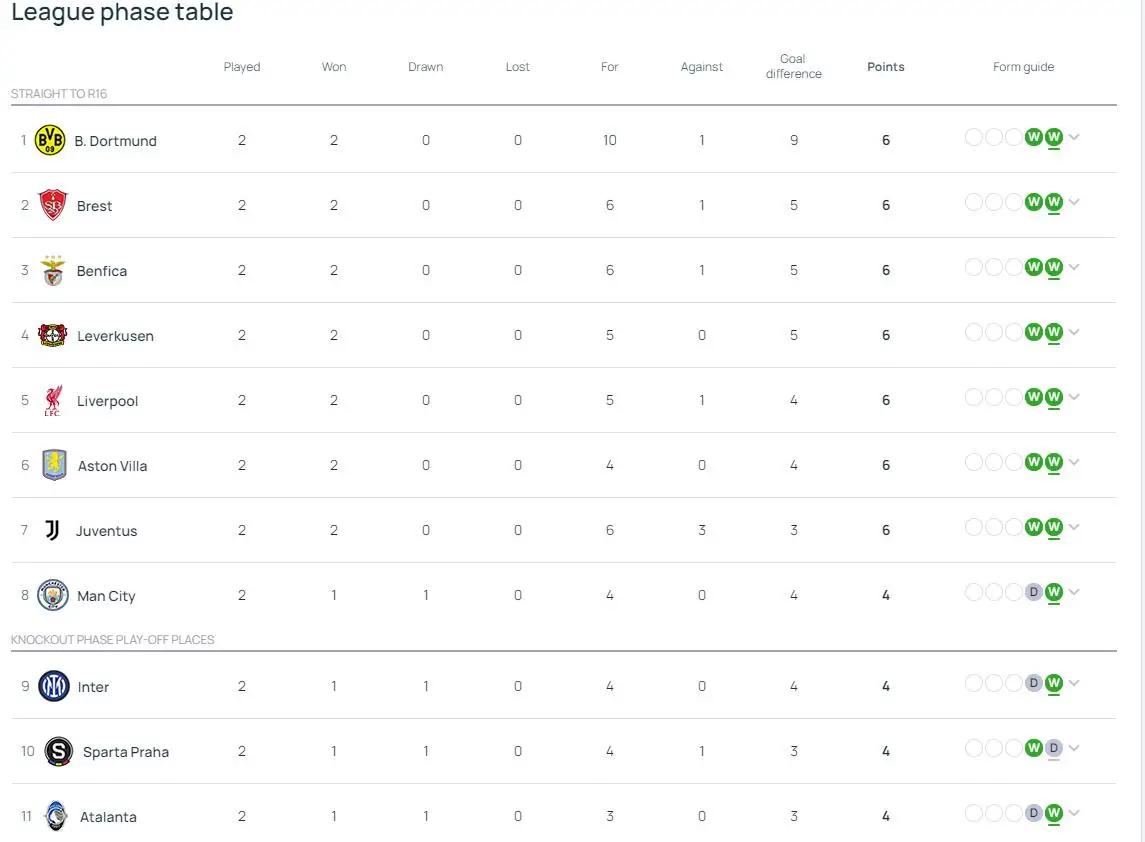This screenshot has height=842, width=1145.
Task: Open the Atalanta team link
Action: point(108,816)
